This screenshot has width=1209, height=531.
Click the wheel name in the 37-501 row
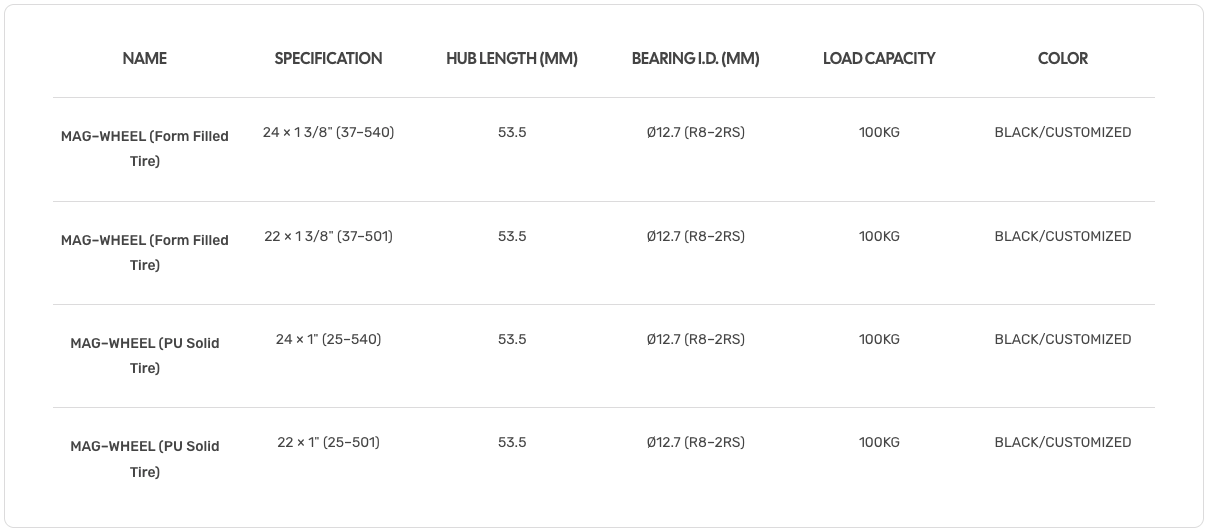[x=145, y=252]
